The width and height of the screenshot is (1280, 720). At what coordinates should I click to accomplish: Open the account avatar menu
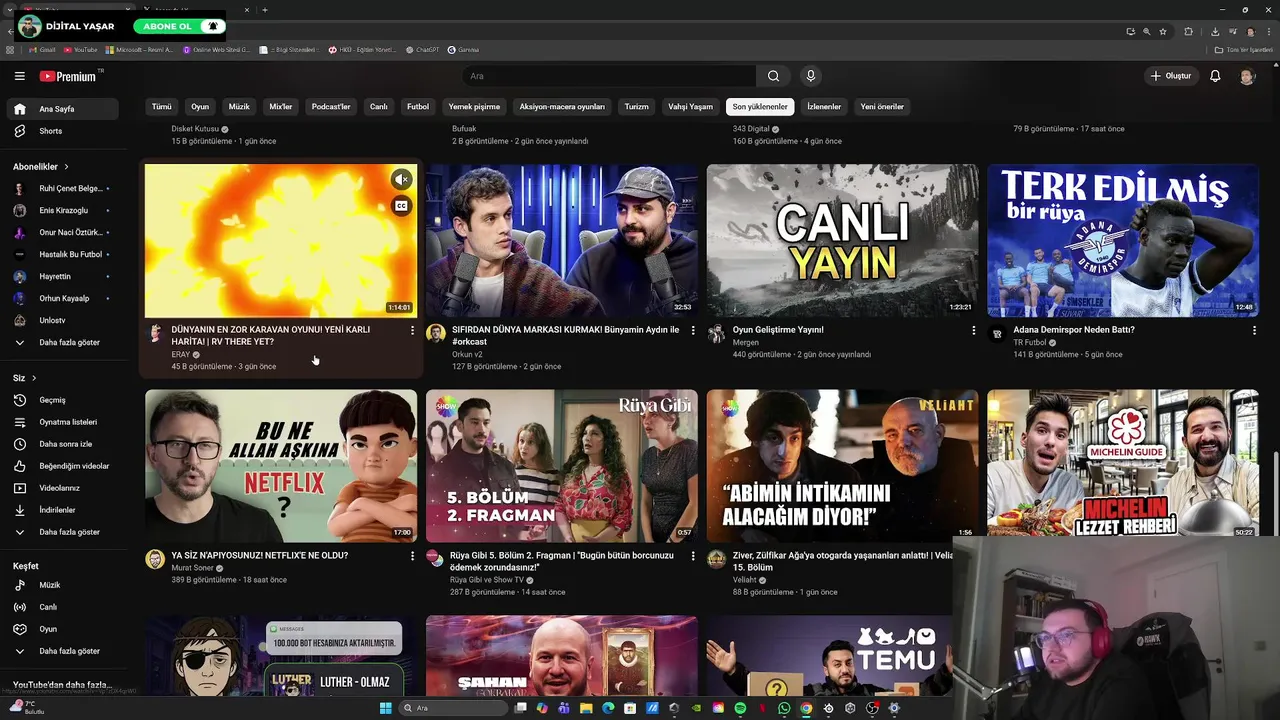1247,76
